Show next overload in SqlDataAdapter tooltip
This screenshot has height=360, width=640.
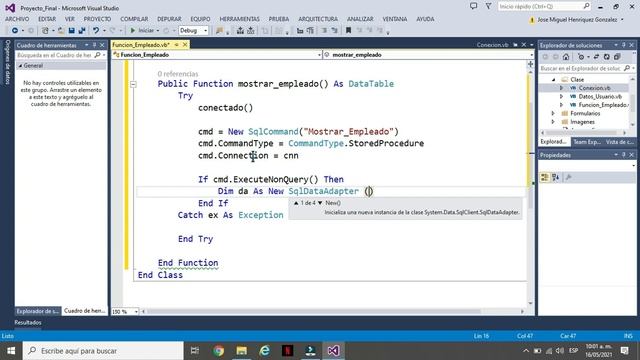point(320,203)
